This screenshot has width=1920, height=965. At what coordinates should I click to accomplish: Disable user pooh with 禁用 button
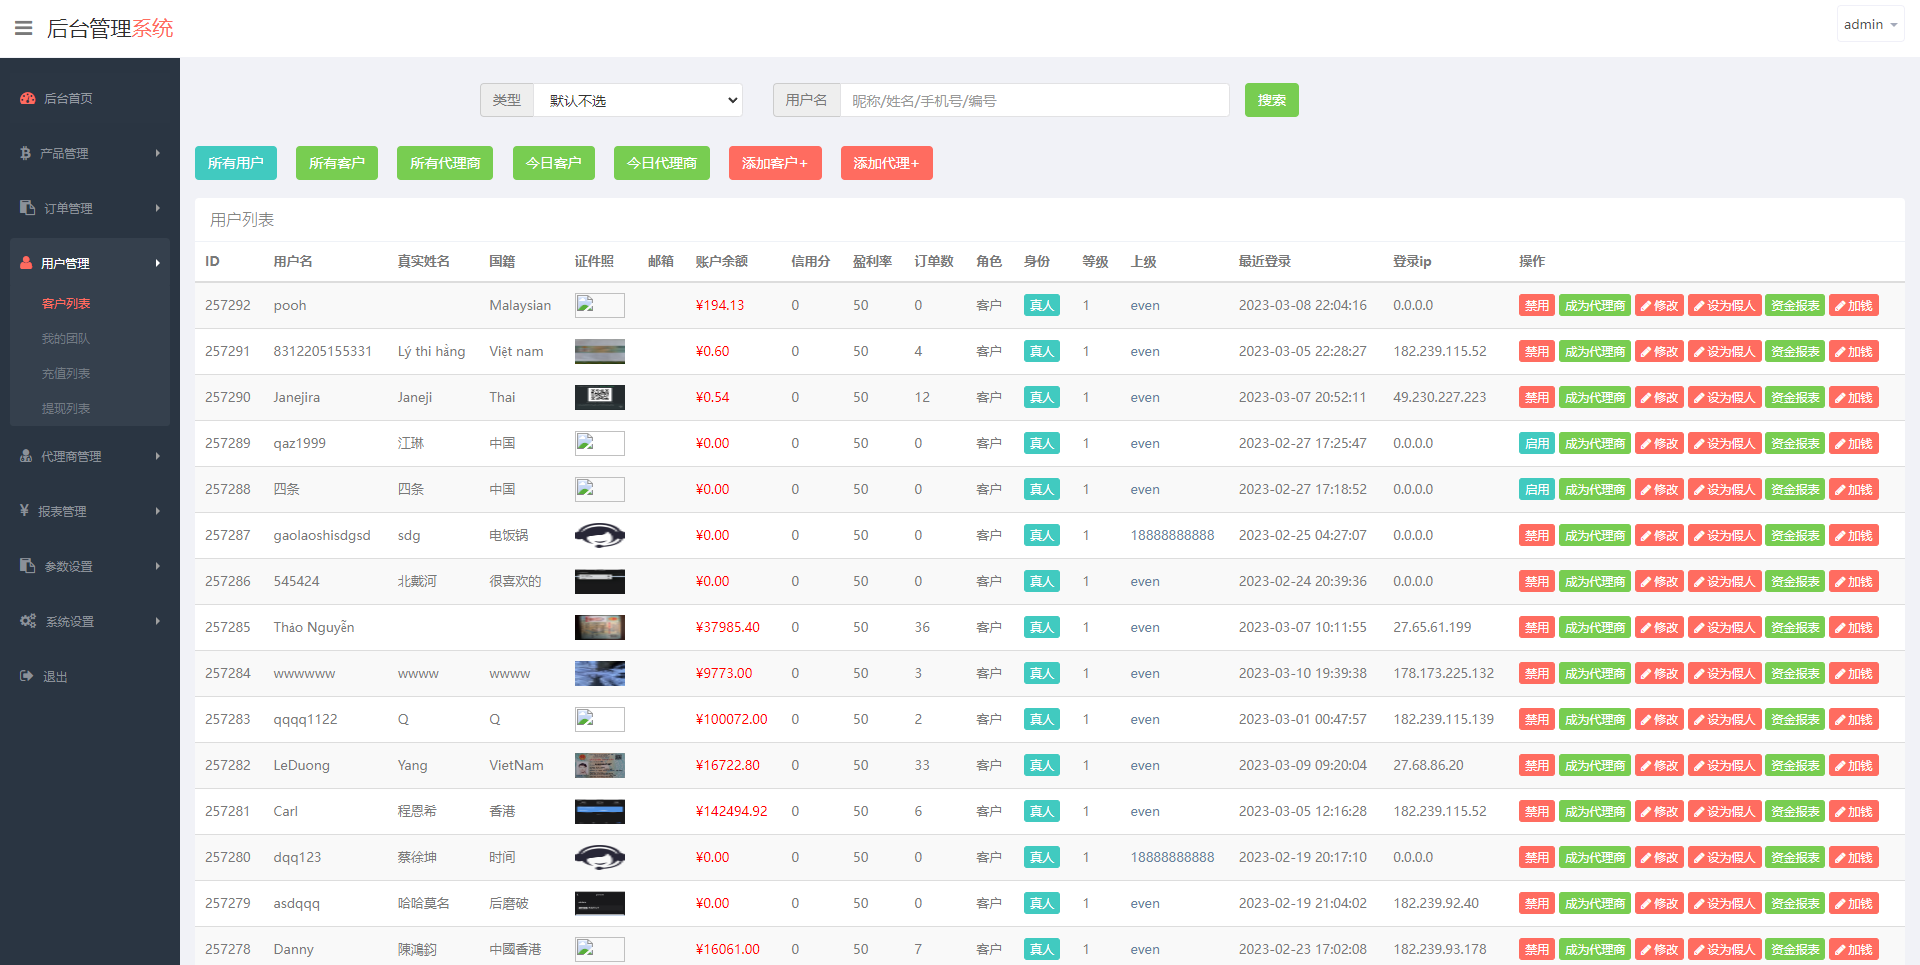1536,306
